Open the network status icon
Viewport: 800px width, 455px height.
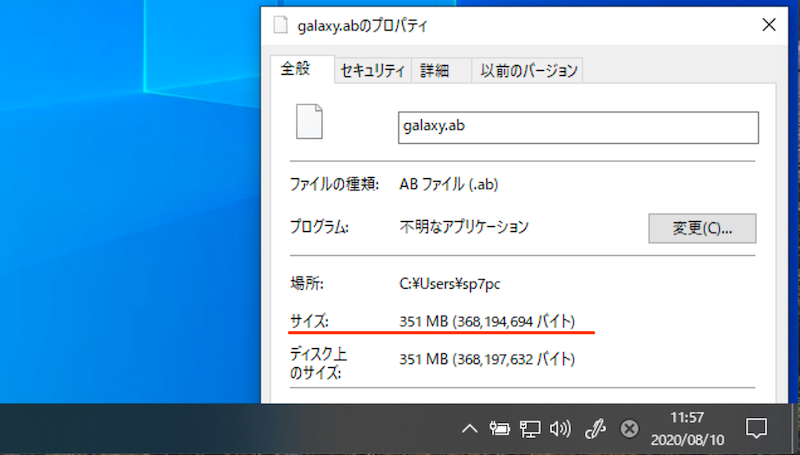(529, 429)
